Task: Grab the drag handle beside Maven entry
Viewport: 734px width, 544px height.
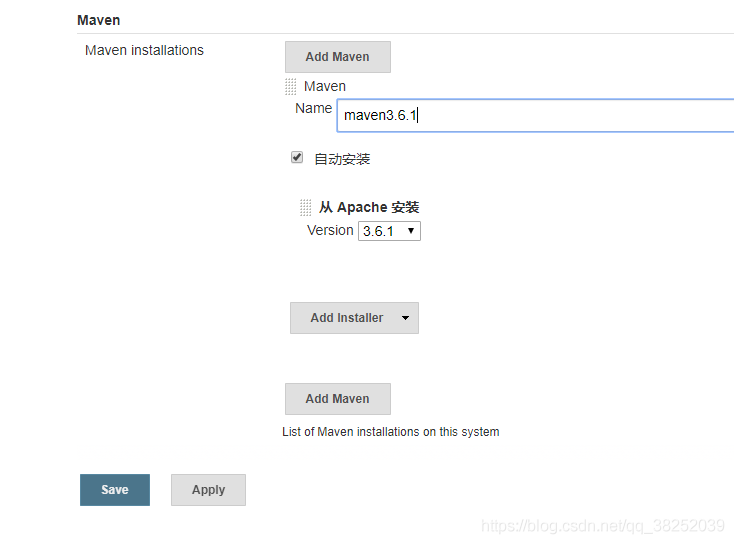Action: (x=291, y=87)
